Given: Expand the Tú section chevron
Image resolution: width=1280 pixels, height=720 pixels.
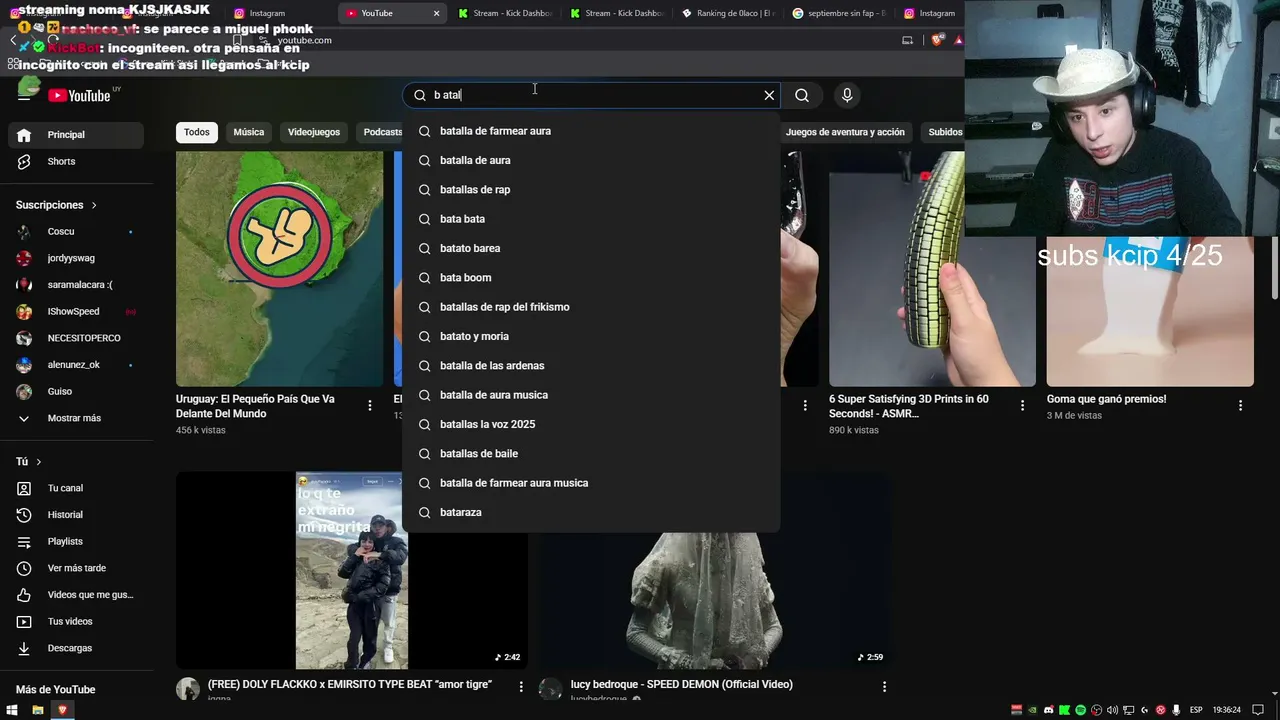Looking at the screenshot, I should 39,462.
